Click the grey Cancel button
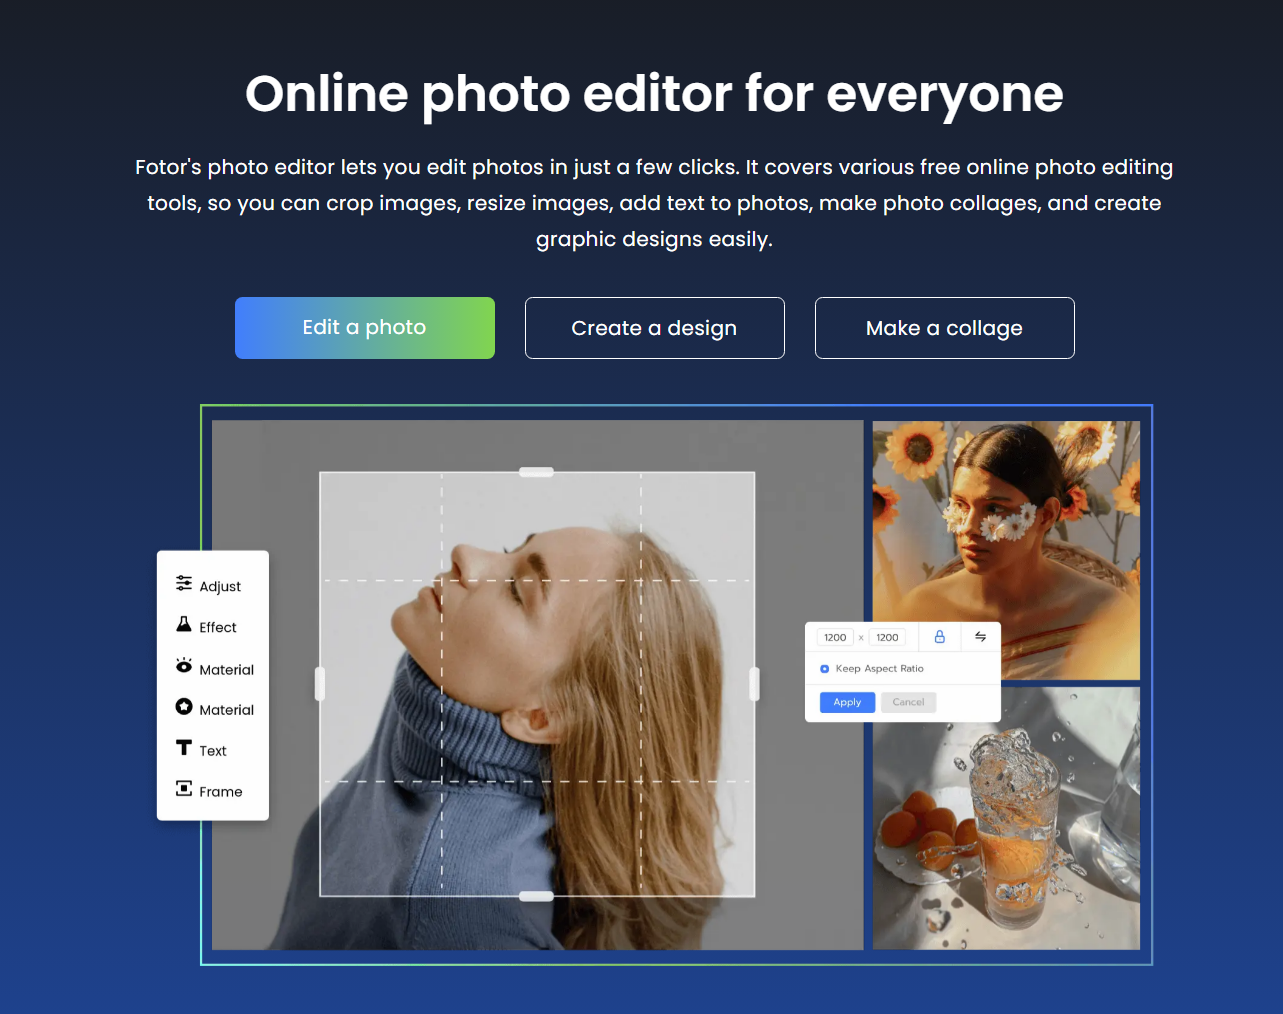The height and width of the screenshot is (1014, 1283). point(909,702)
